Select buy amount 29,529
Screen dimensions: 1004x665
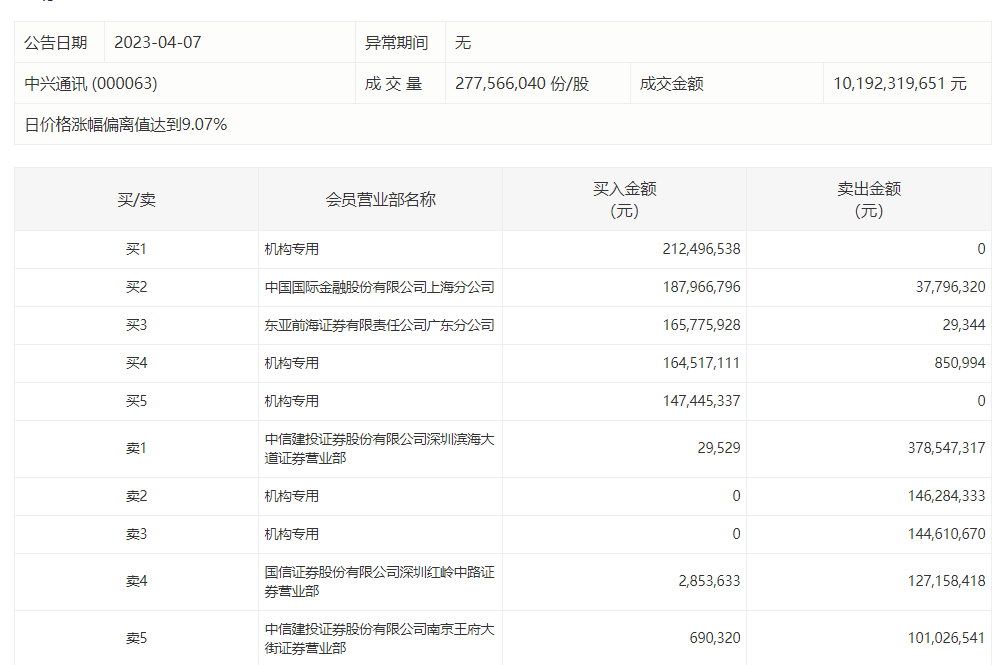[x=719, y=448]
